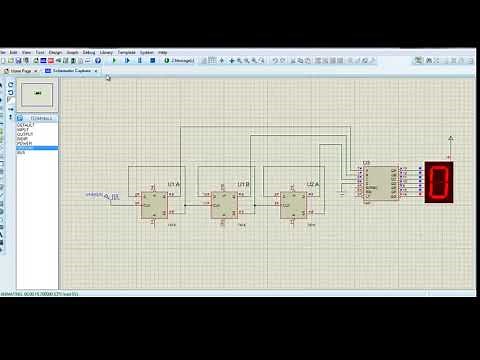Viewport: 480px width, 360px height.
Task: Click the ground symbol near U3
Action: (342, 194)
